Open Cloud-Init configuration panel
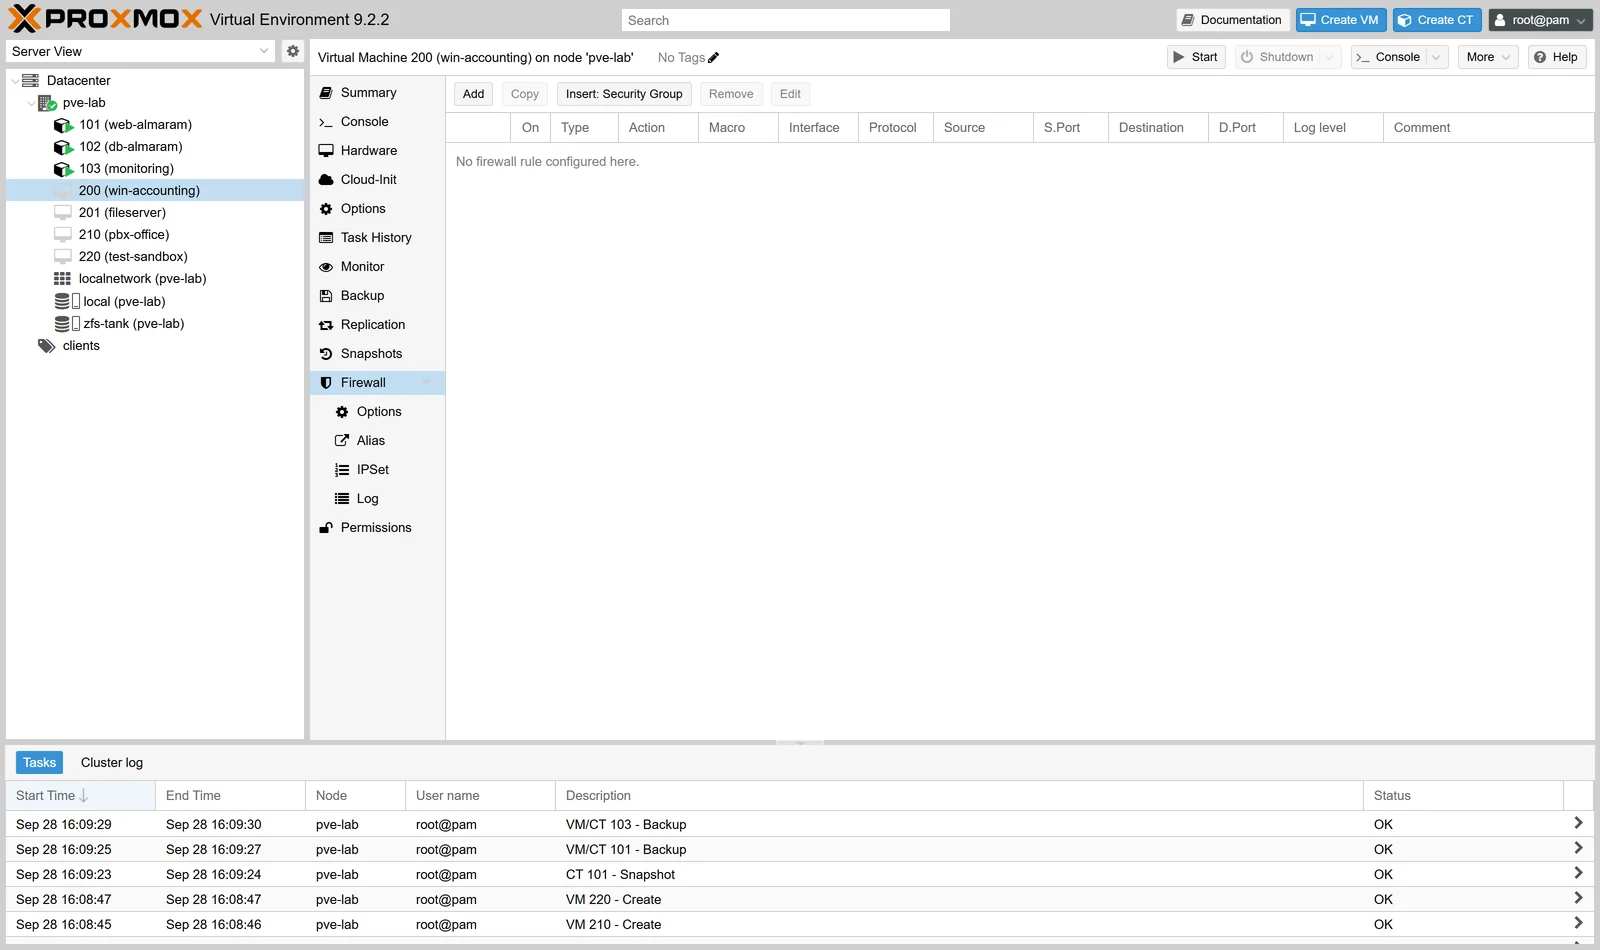 368,180
